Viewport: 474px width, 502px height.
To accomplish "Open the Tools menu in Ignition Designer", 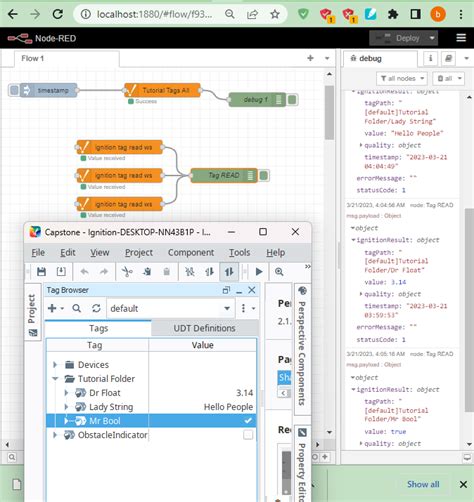I will pos(239,253).
